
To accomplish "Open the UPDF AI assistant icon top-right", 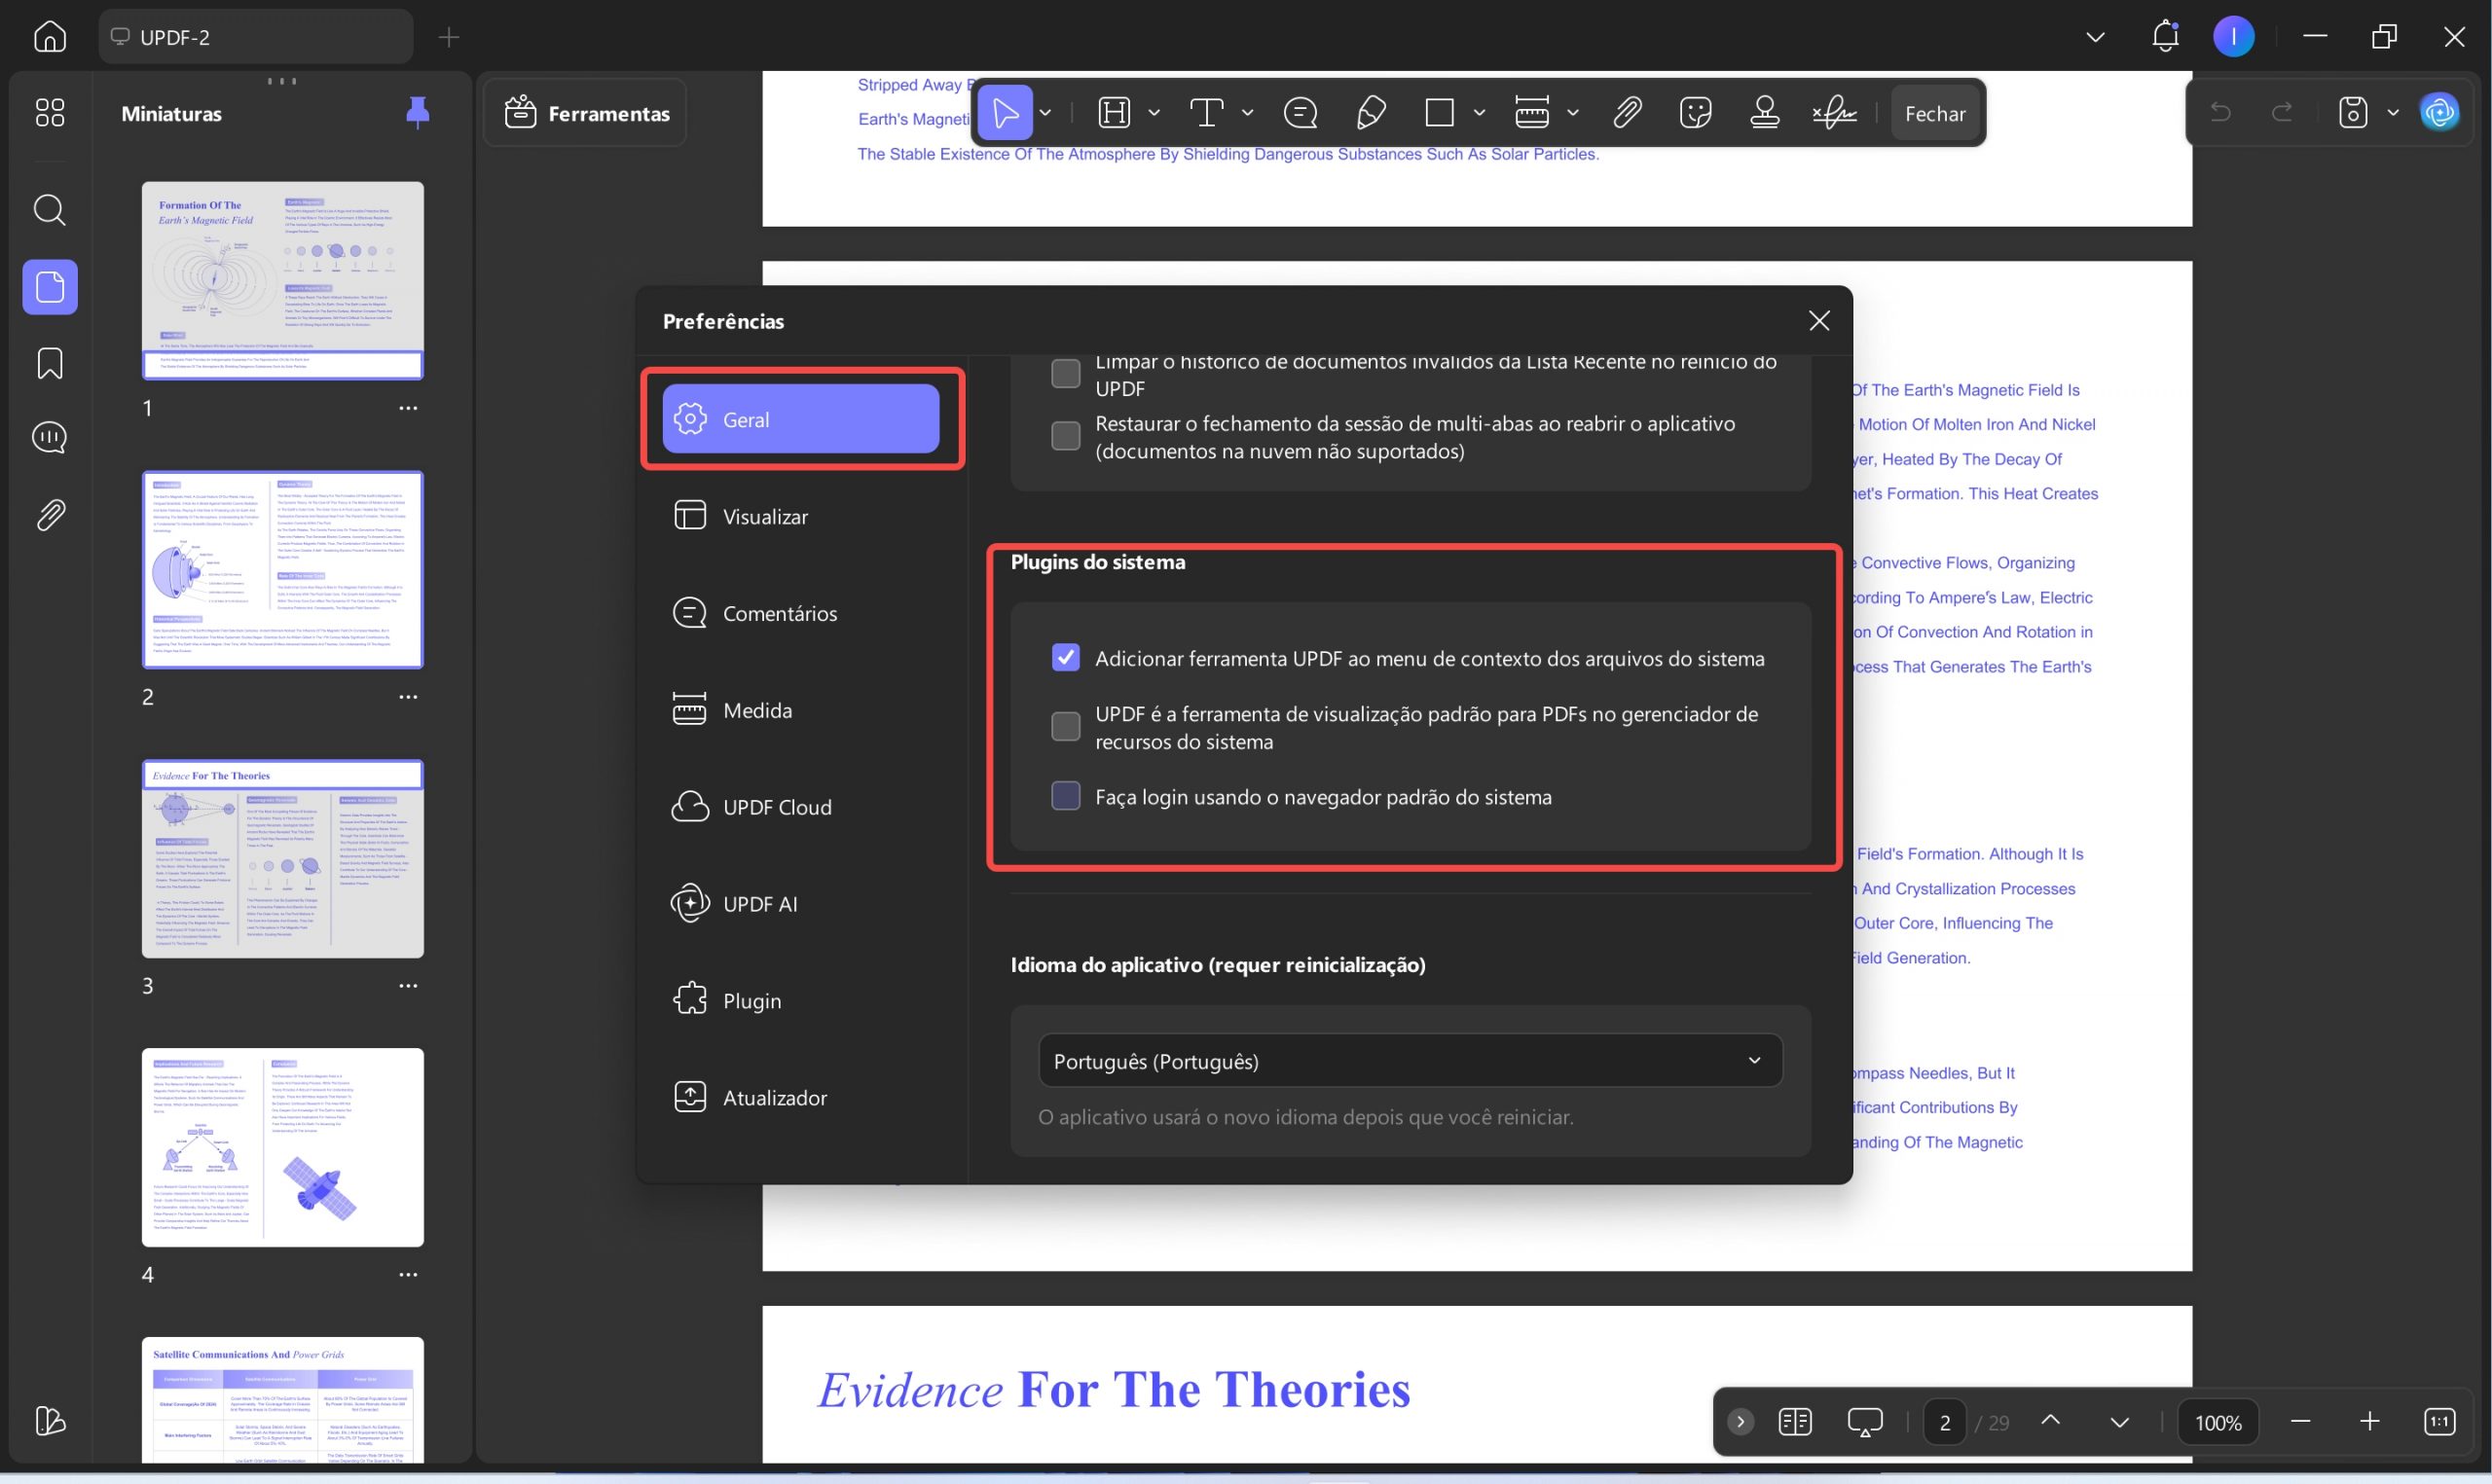I will click(x=2440, y=112).
